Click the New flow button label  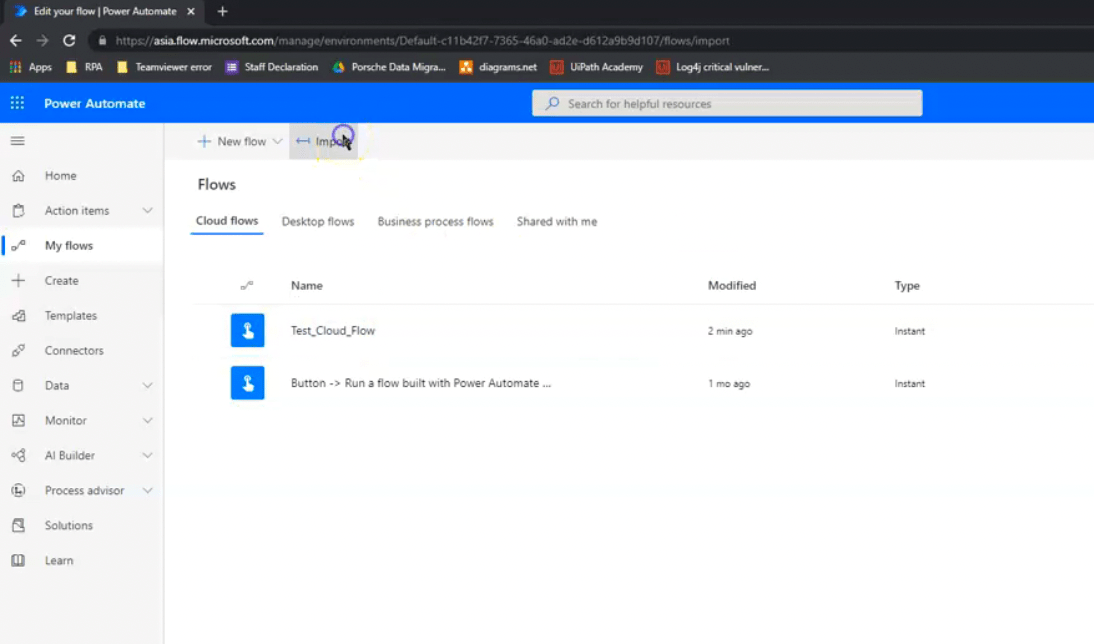coord(241,141)
